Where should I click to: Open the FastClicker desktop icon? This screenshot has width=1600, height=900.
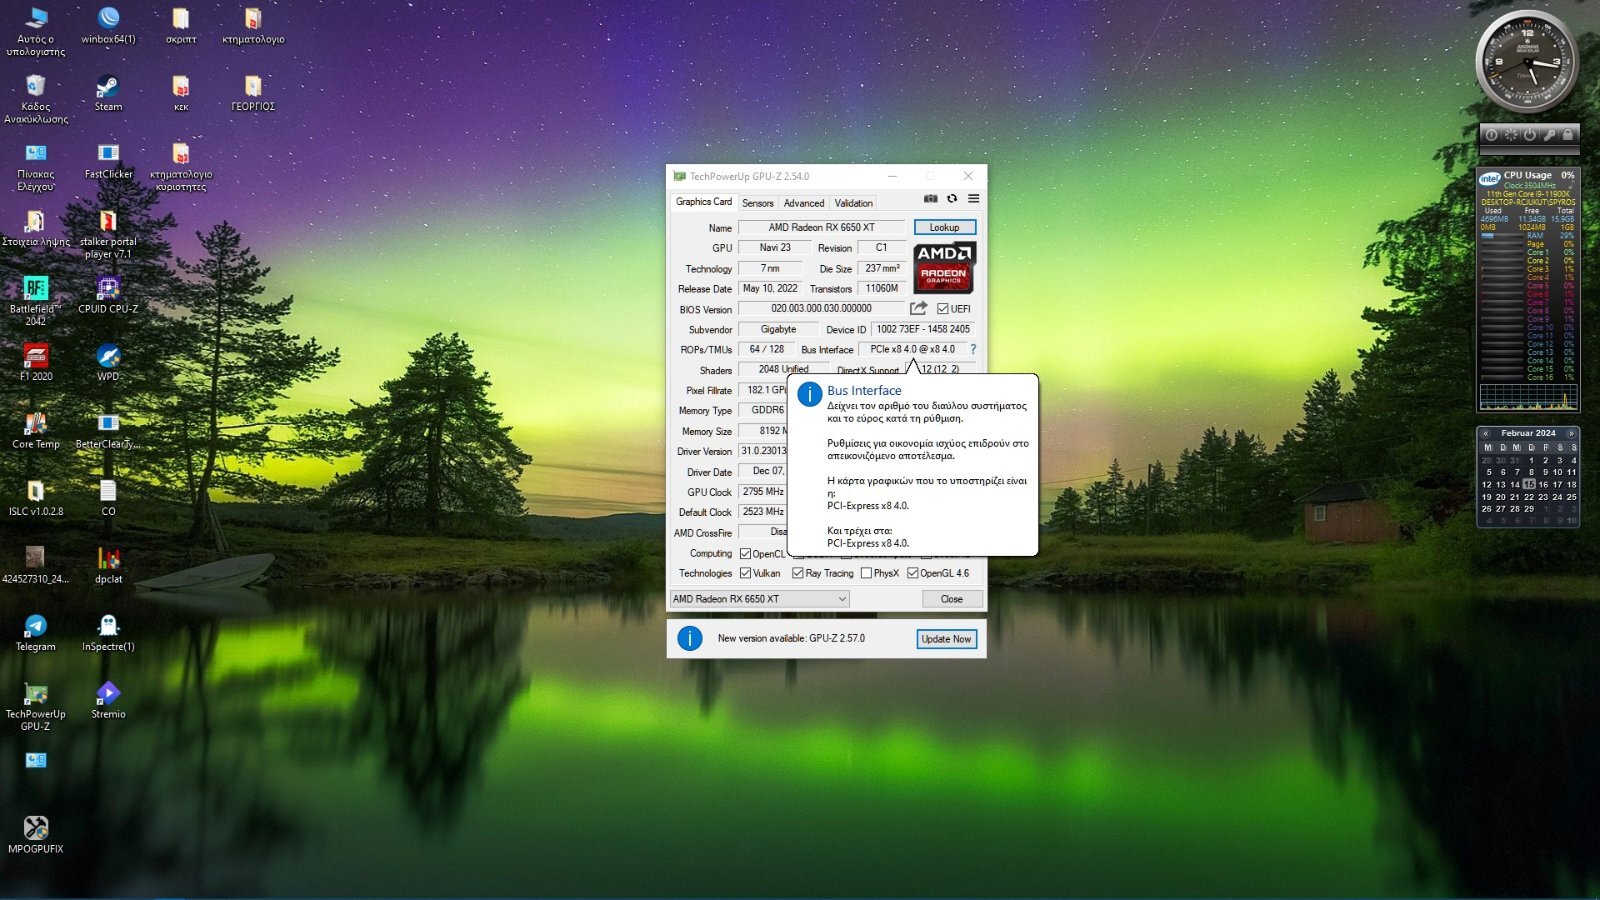(108, 161)
